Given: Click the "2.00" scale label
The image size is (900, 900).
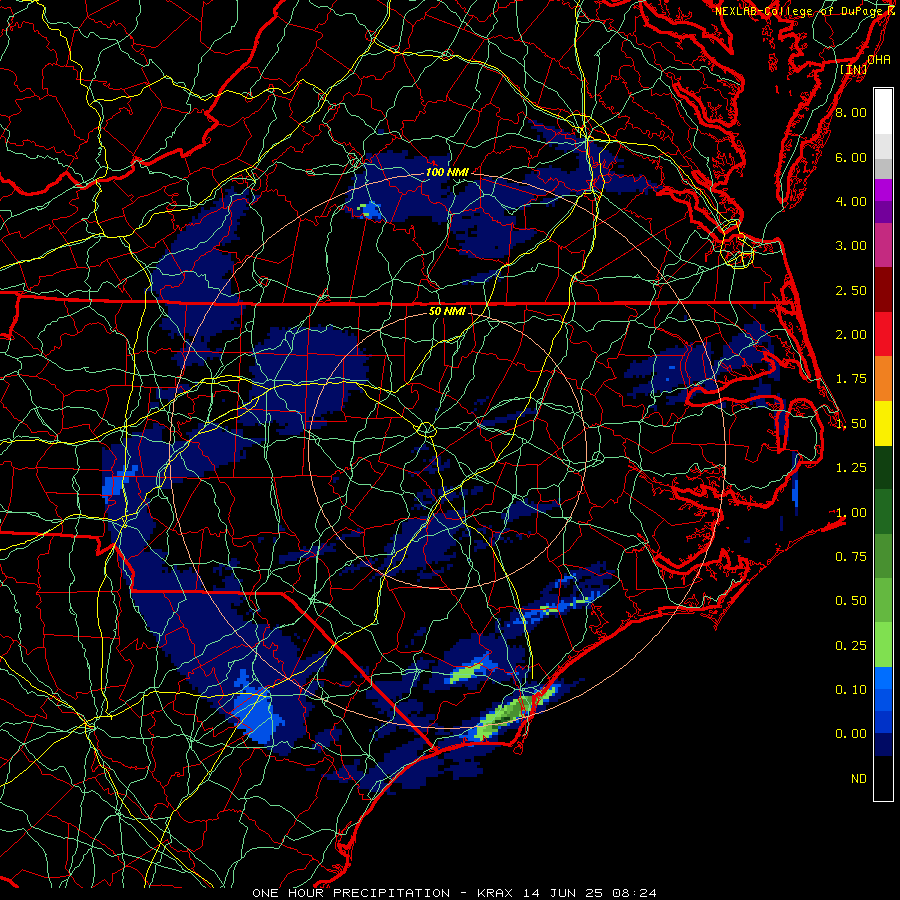Looking at the screenshot, I should [x=851, y=335].
